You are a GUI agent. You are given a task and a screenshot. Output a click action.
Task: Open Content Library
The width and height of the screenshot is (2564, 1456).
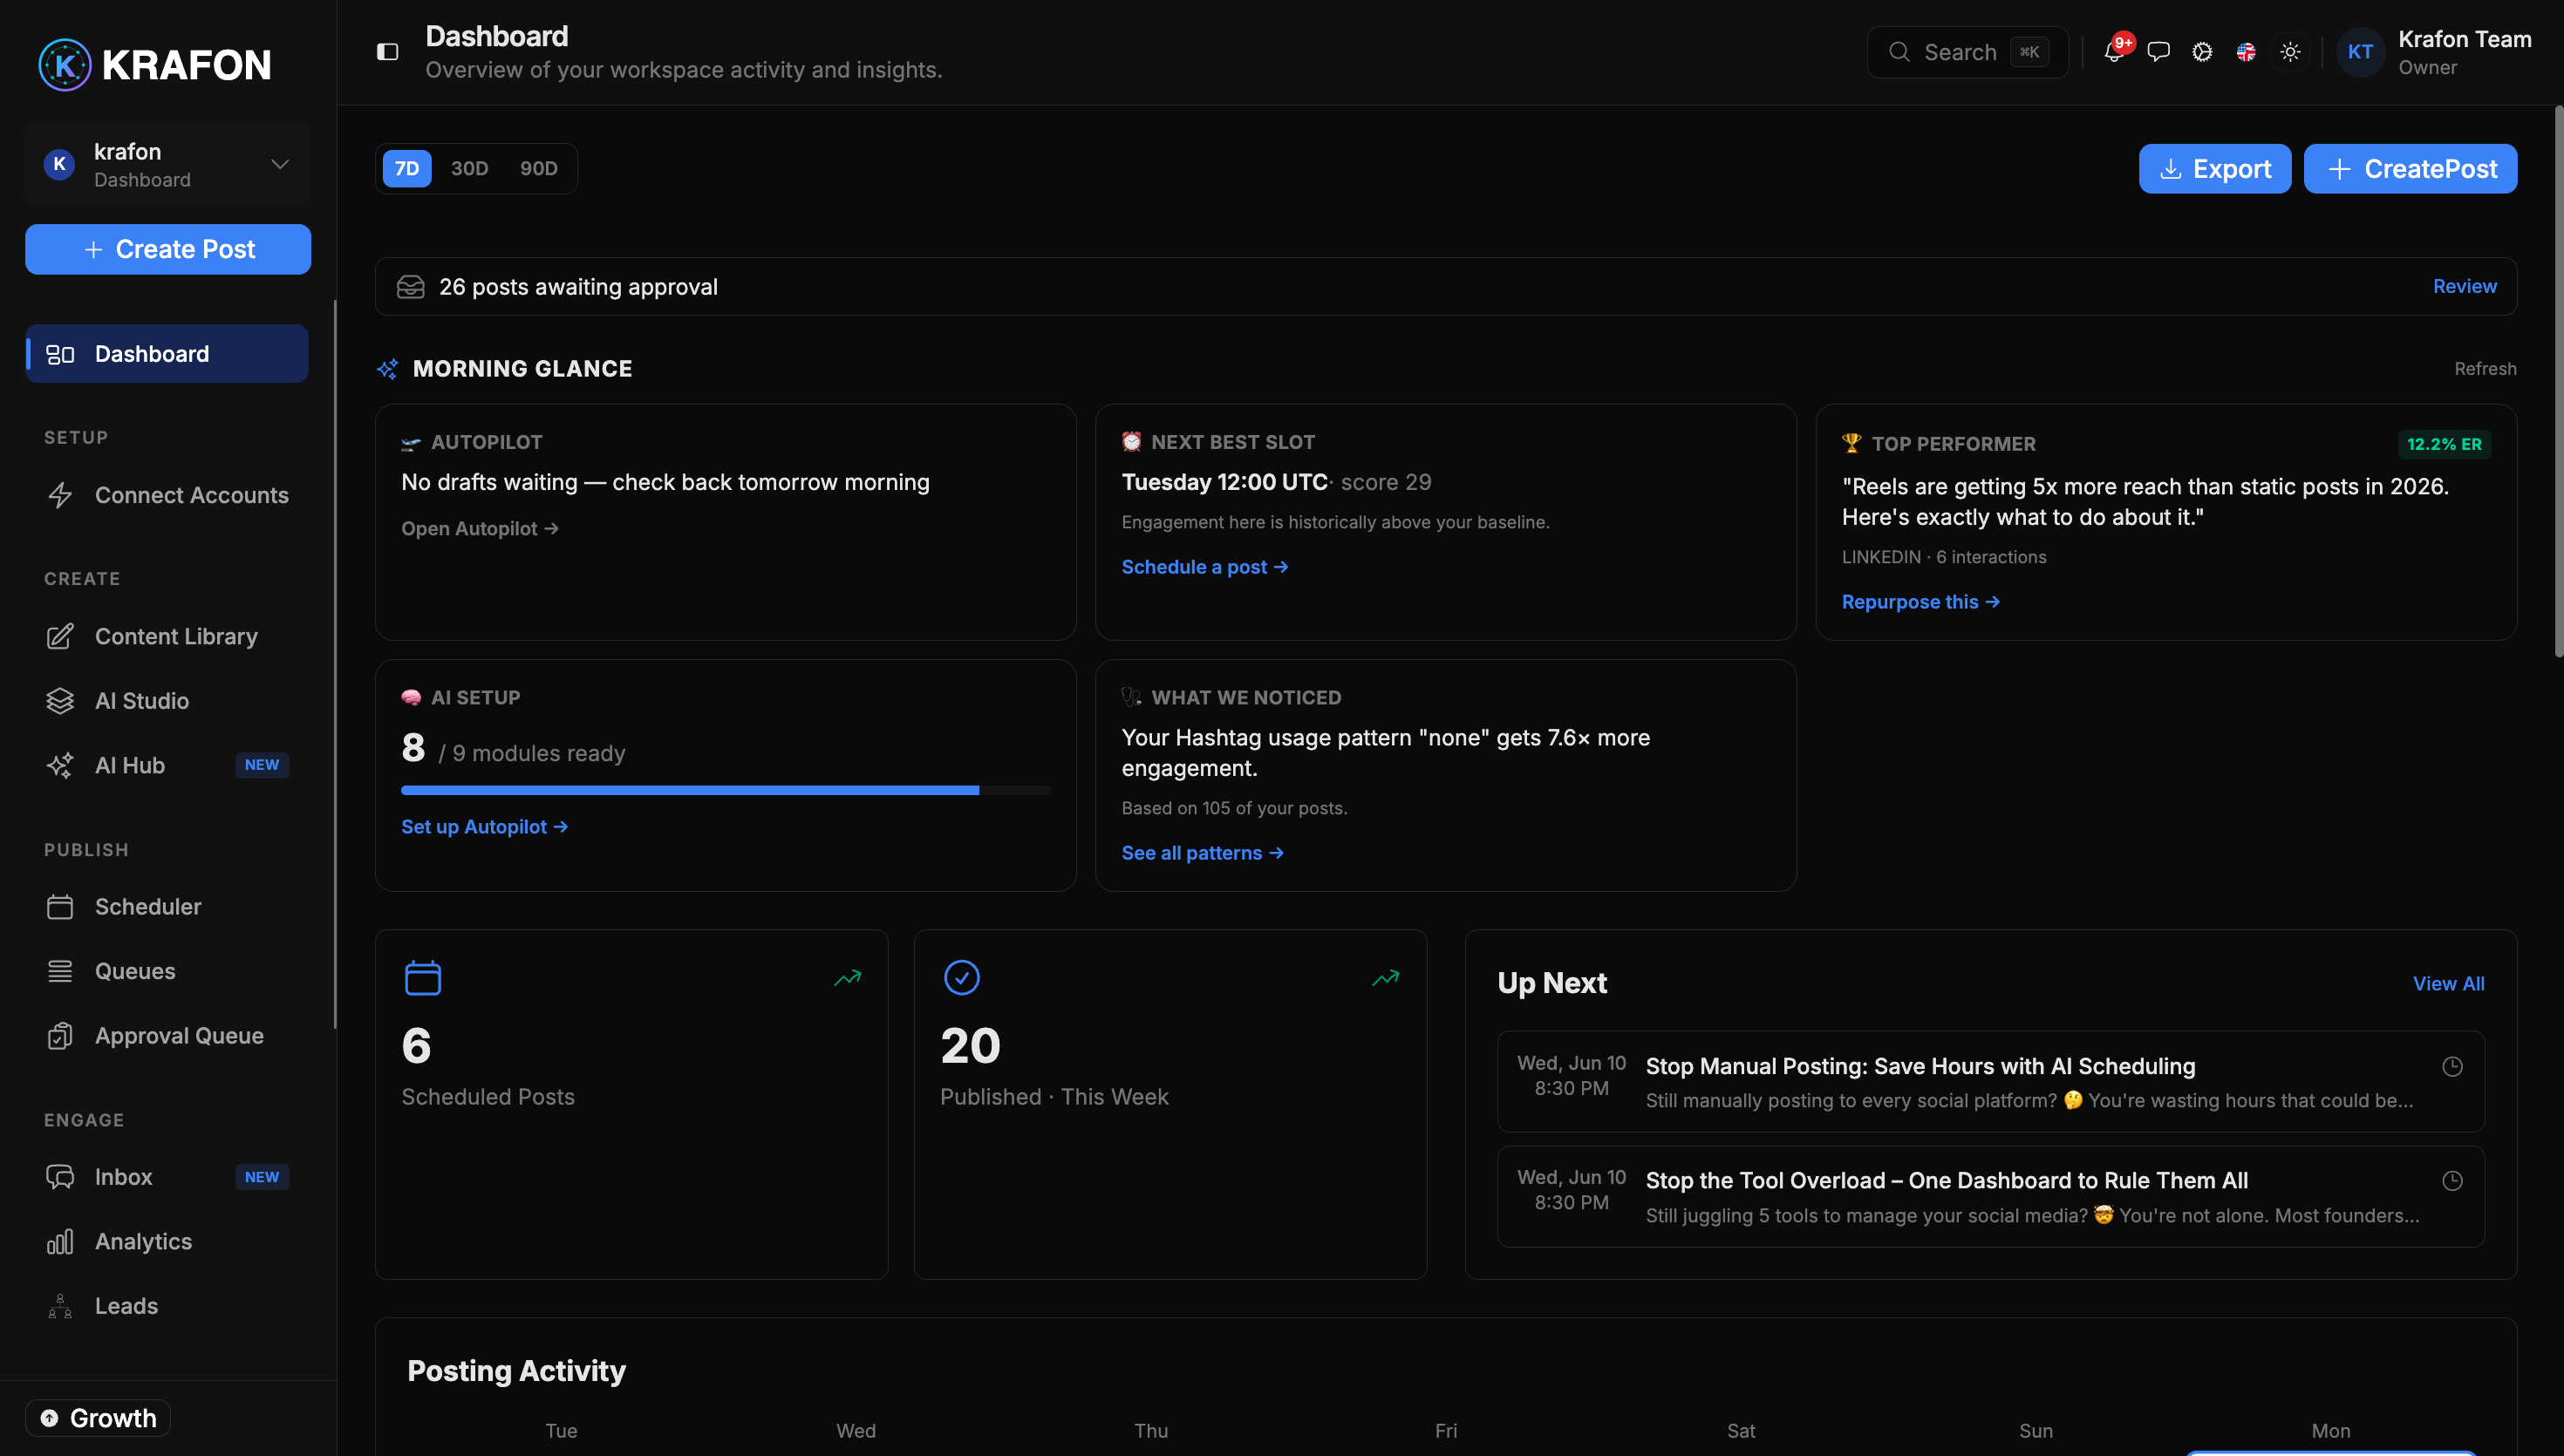point(167,636)
